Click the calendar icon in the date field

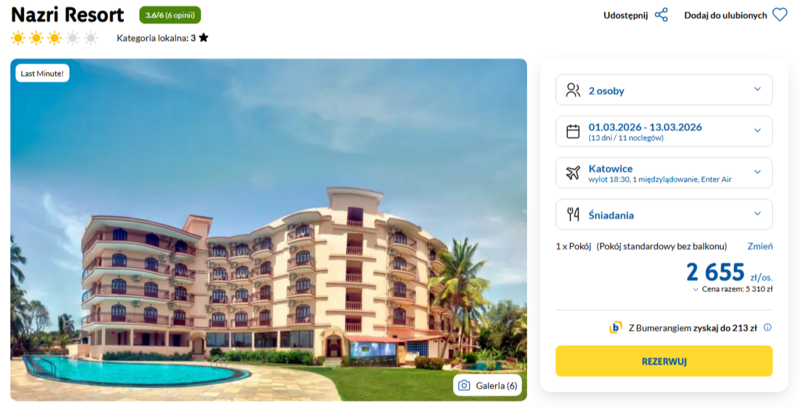[x=573, y=132]
